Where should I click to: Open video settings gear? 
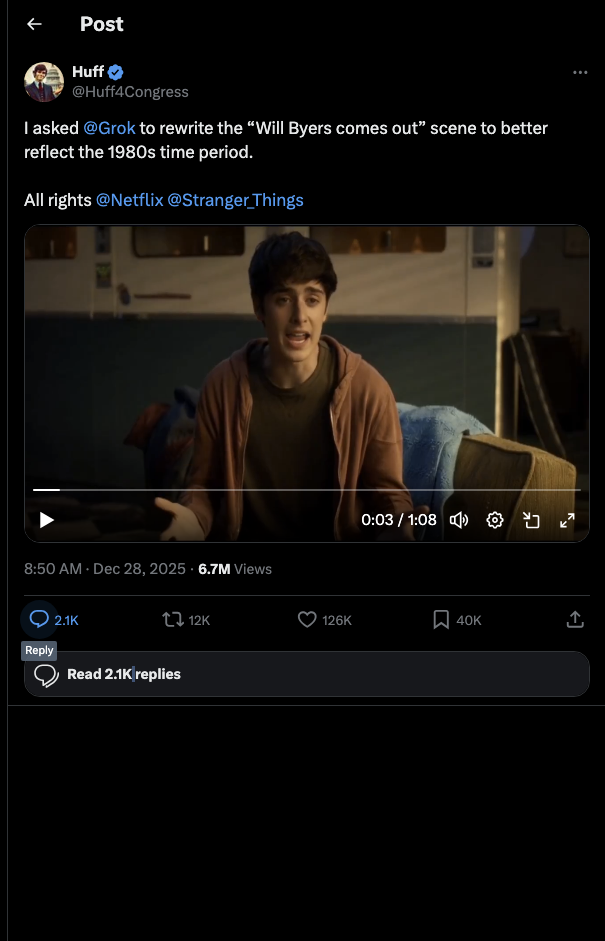[495, 520]
